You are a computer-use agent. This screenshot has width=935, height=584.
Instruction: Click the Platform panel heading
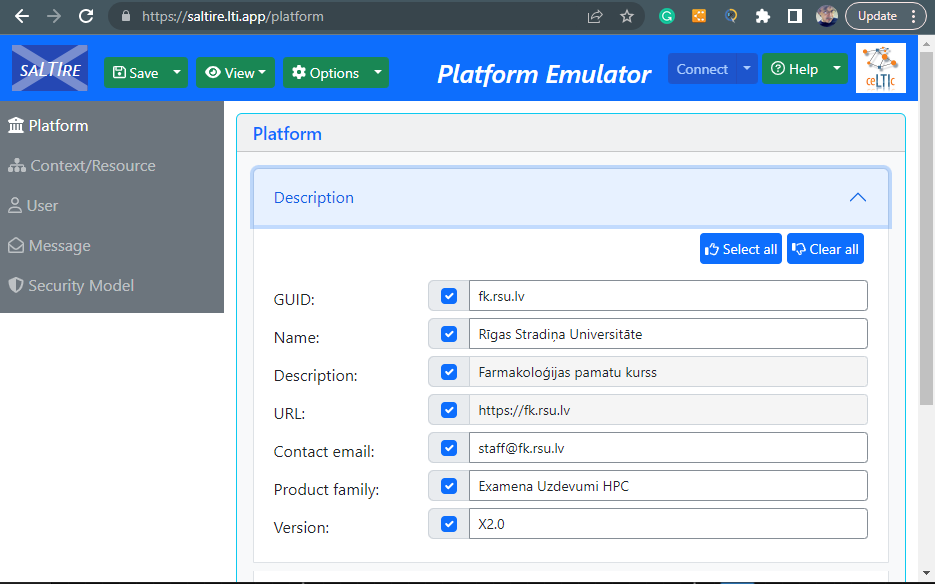(287, 134)
